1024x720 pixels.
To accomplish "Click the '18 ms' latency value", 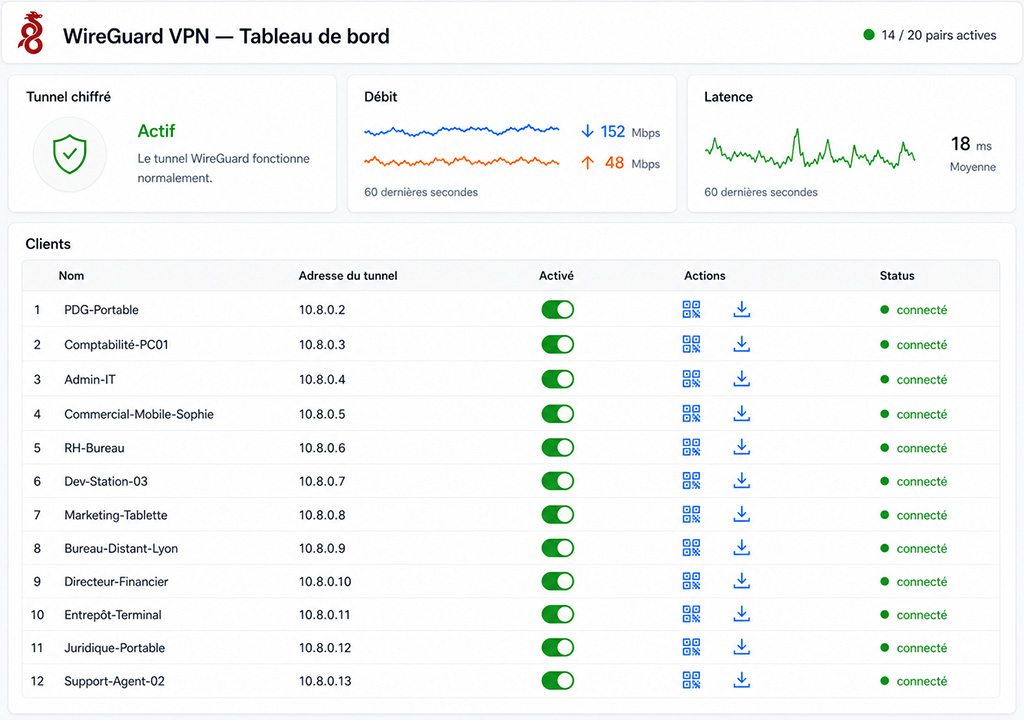I will (x=971, y=144).
